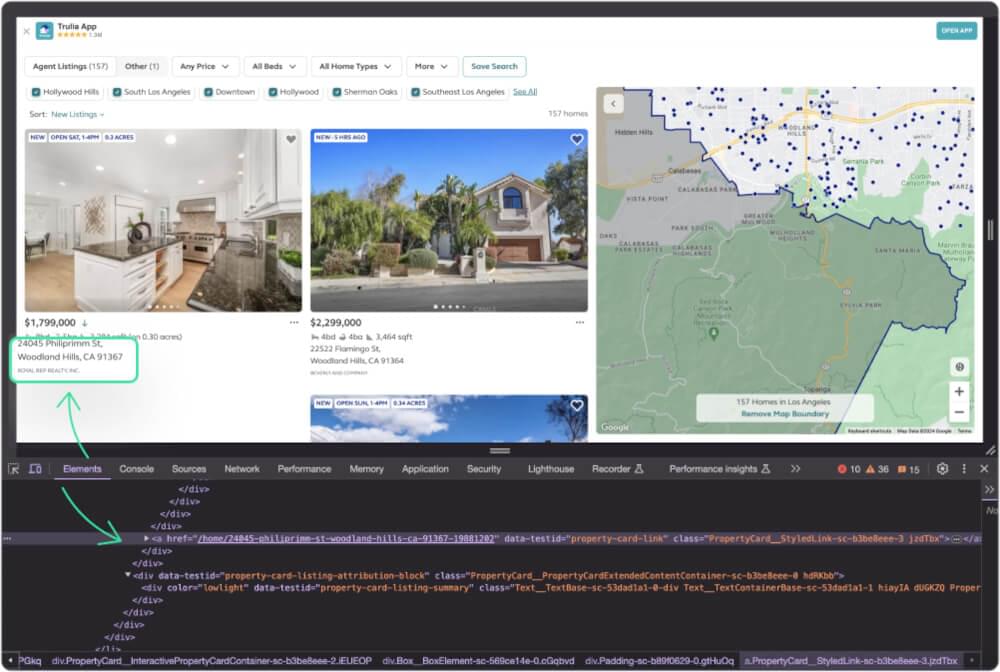Open the Any Price dropdown

pyautogui.click(x=204, y=66)
